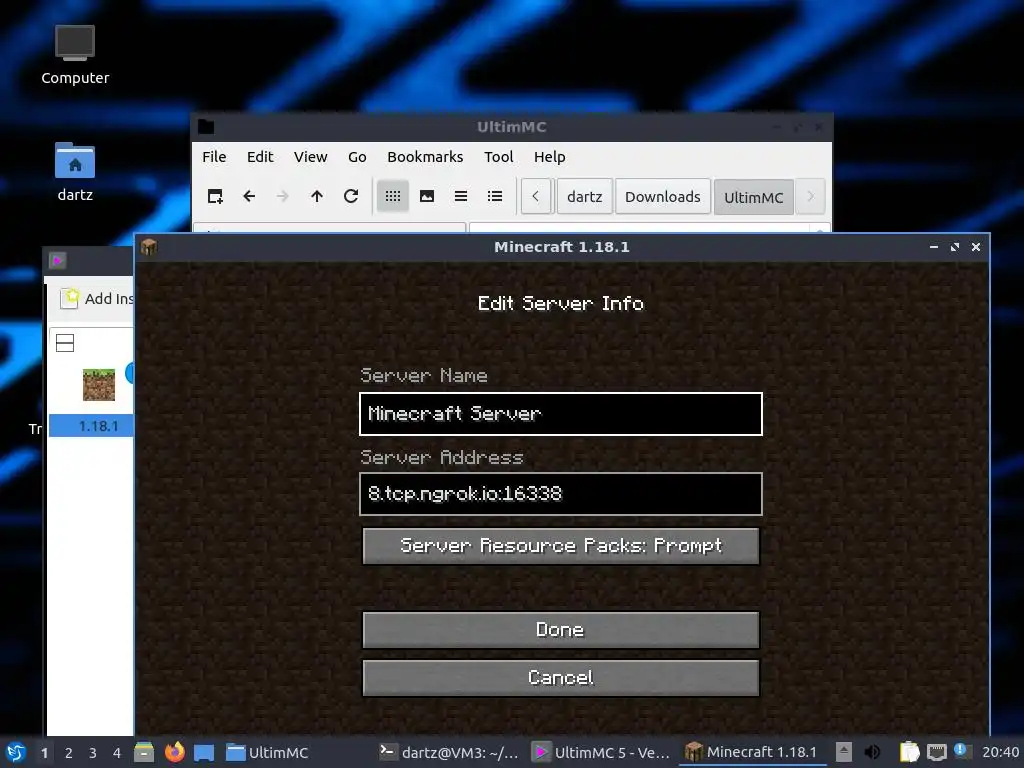Image resolution: width=1024 pixels, height=768 pixels.
Task: Open the clipboard tray icon
Action: coord(910,752)
